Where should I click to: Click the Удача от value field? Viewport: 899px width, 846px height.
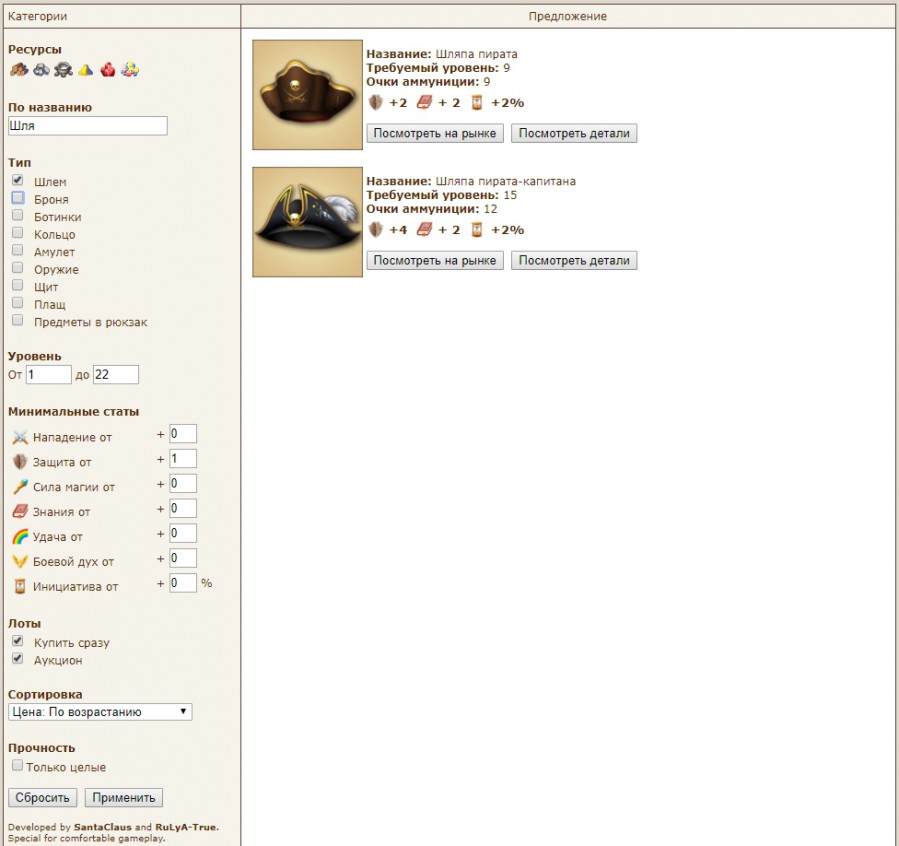coord(183,533)
